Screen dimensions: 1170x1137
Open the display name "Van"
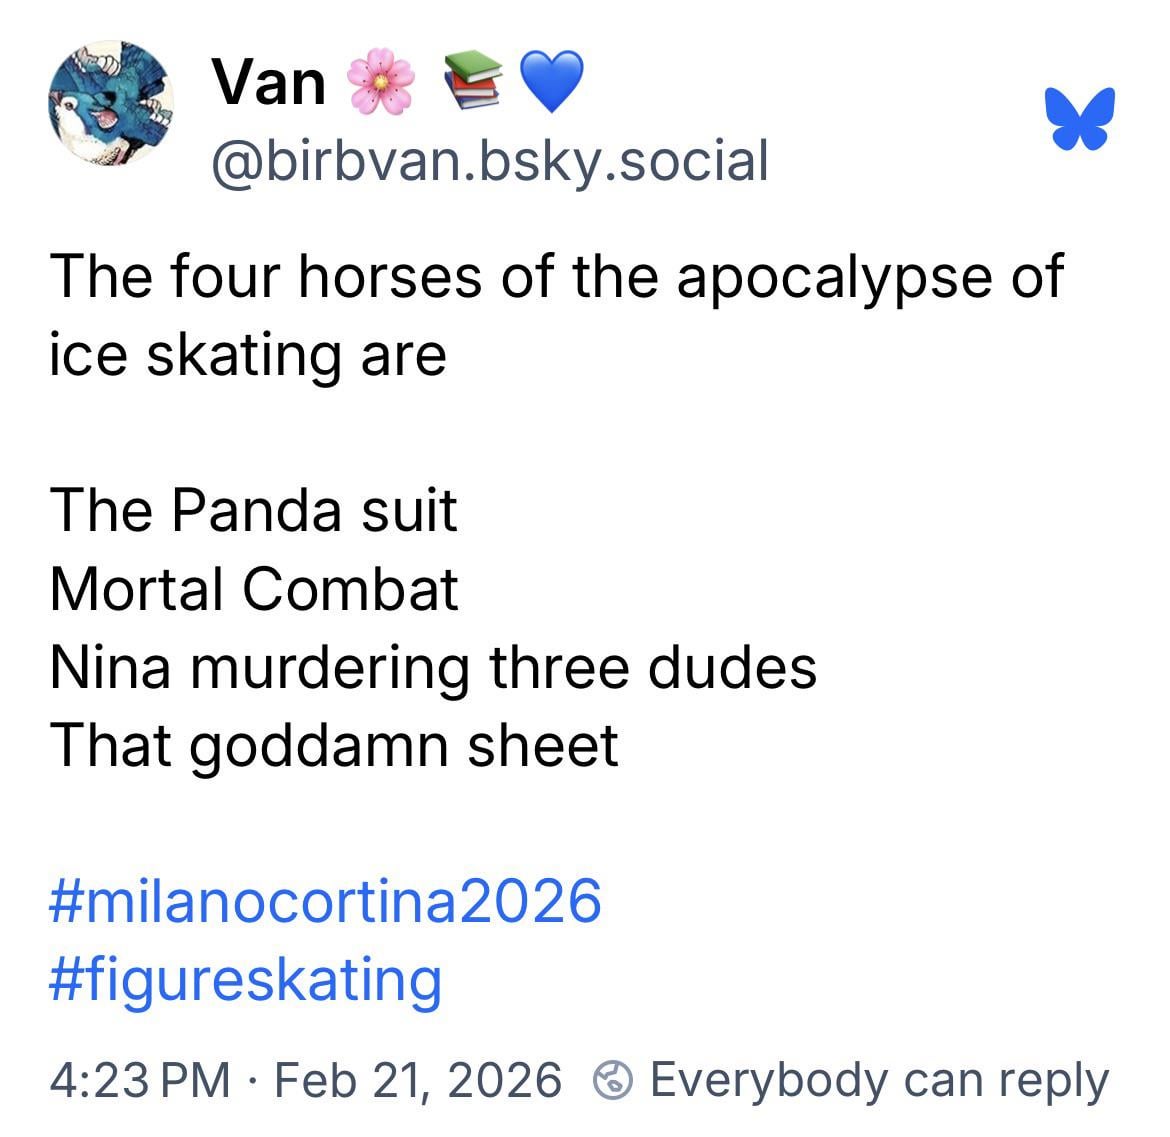pyautogui.click(x=269, y=82)
